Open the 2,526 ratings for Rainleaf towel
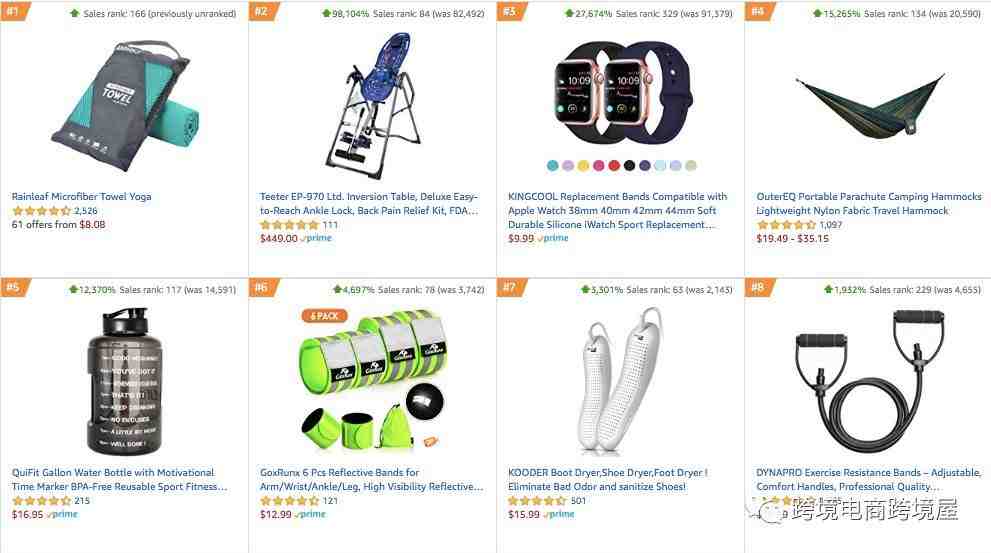Viewport: 991px width, 553px height. 86,210
